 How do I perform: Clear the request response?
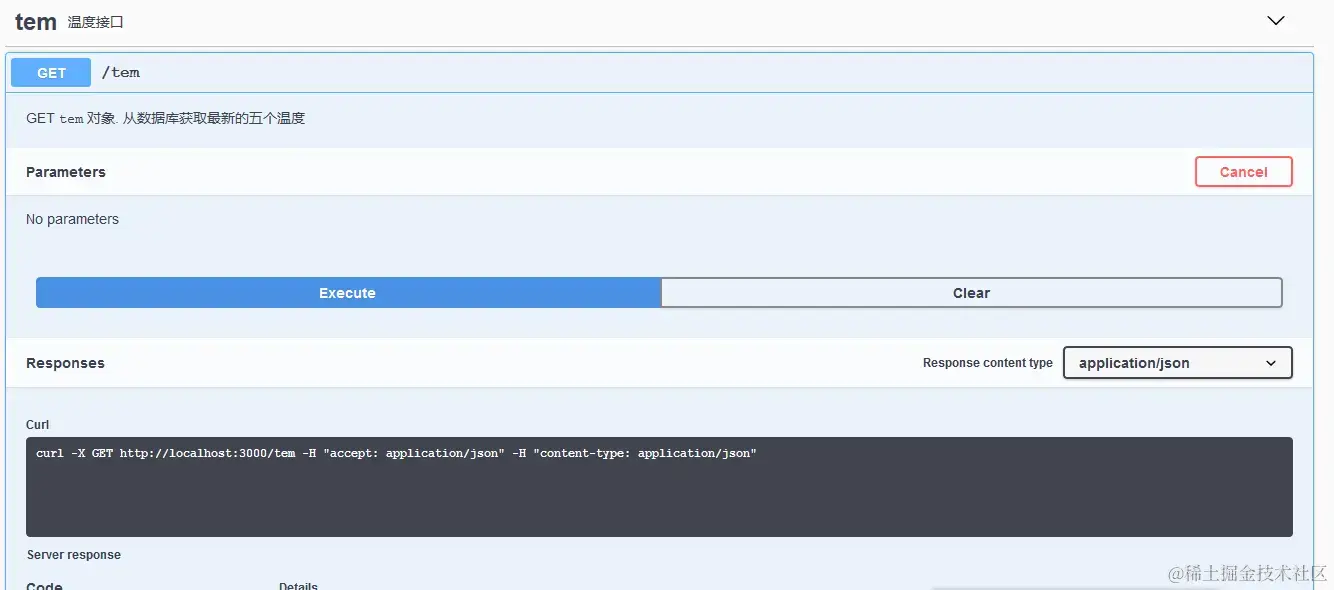(x=971, y=293)
